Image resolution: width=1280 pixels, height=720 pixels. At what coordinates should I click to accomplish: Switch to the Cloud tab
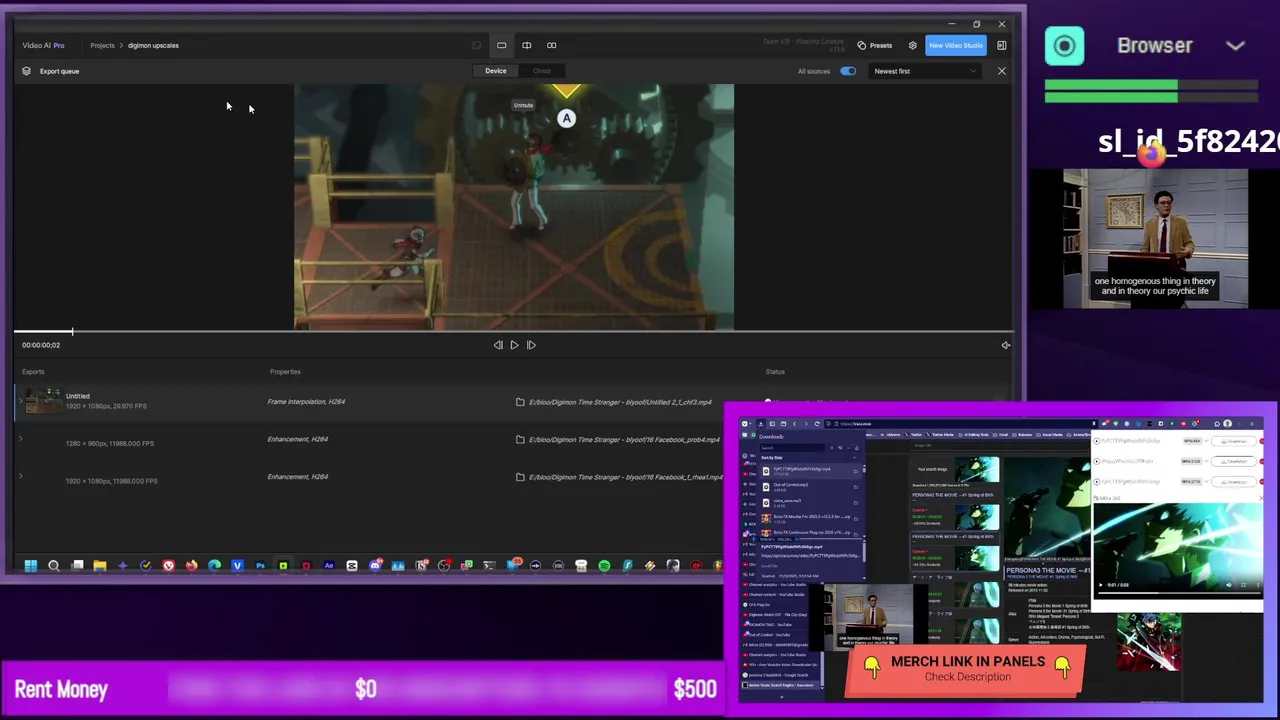point(541,71)
